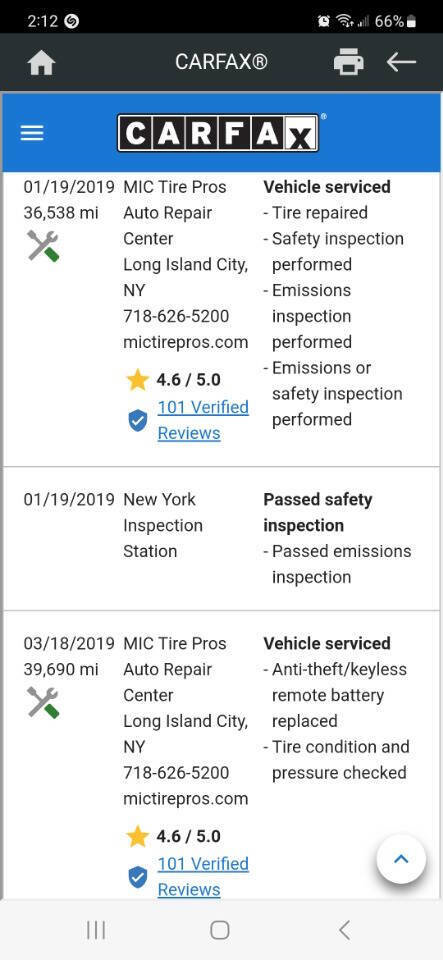Tap the scroll-to-top chevron button
The width and height of the screenshot is (443, 960).
pos(401,859)
